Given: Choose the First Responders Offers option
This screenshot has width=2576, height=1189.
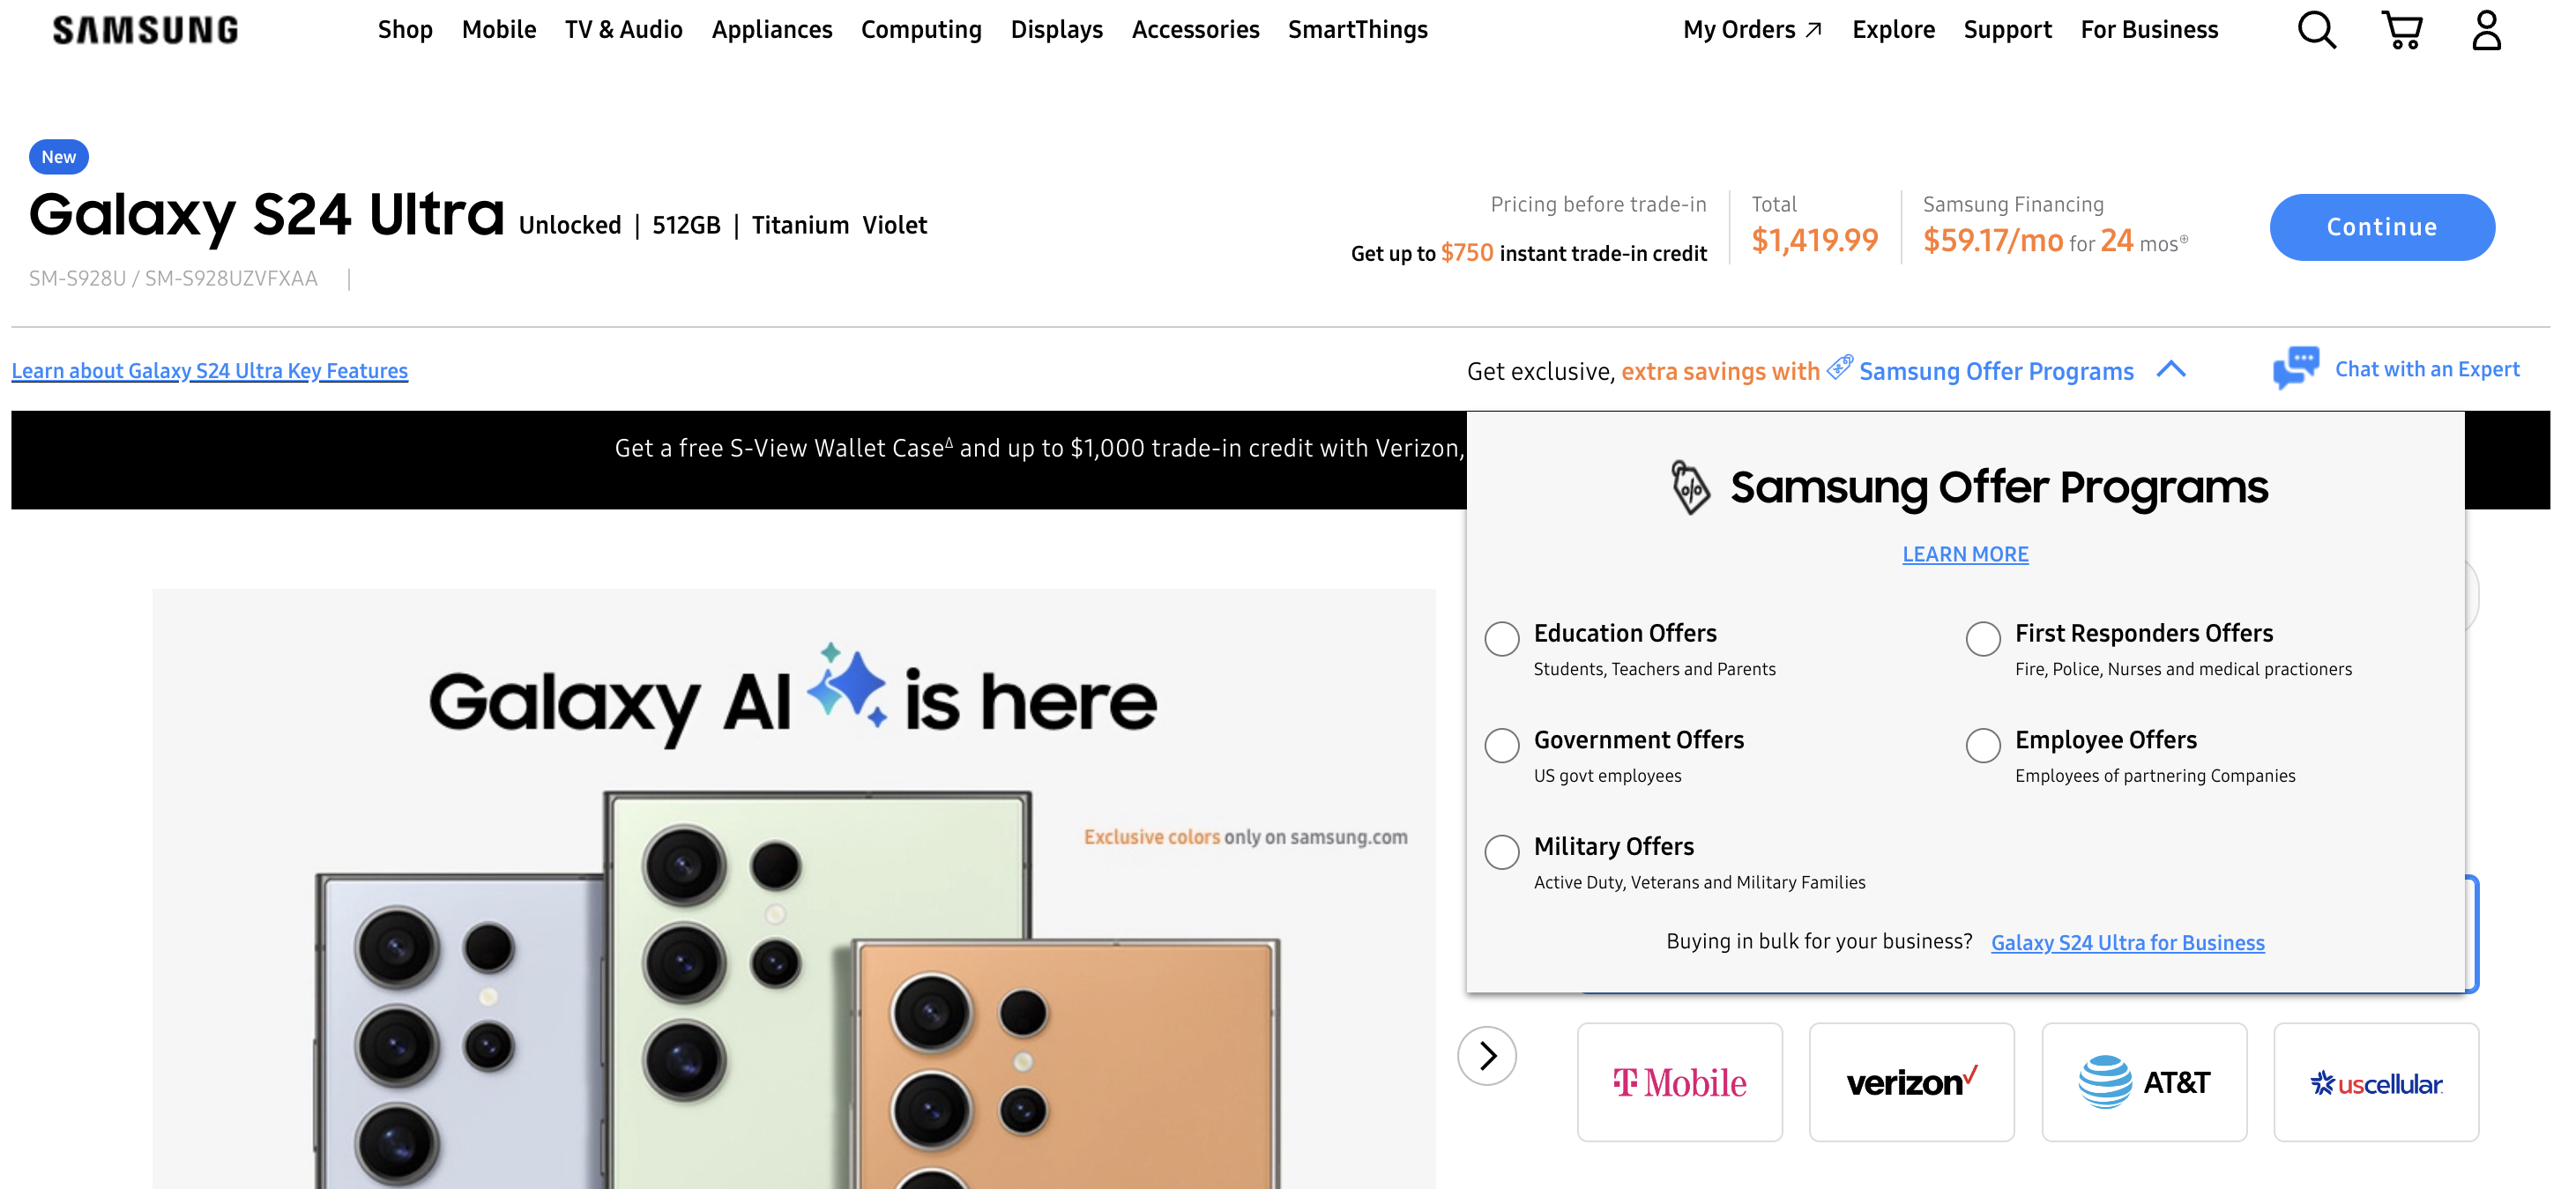Looking at the screenshot, I should [x=1983, y=638].
